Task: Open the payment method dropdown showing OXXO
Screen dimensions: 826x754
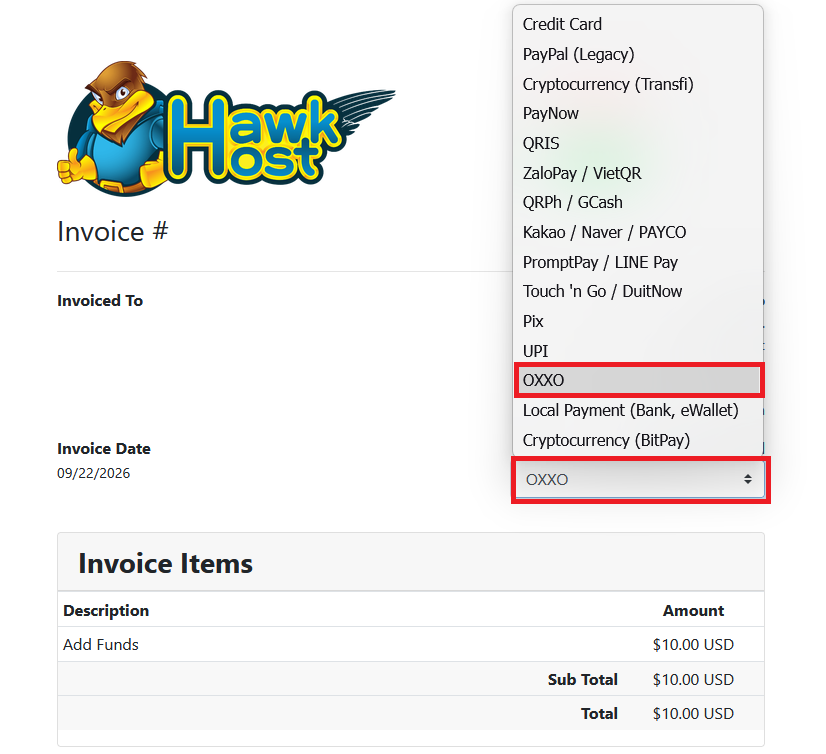Action: coord(640,479)
